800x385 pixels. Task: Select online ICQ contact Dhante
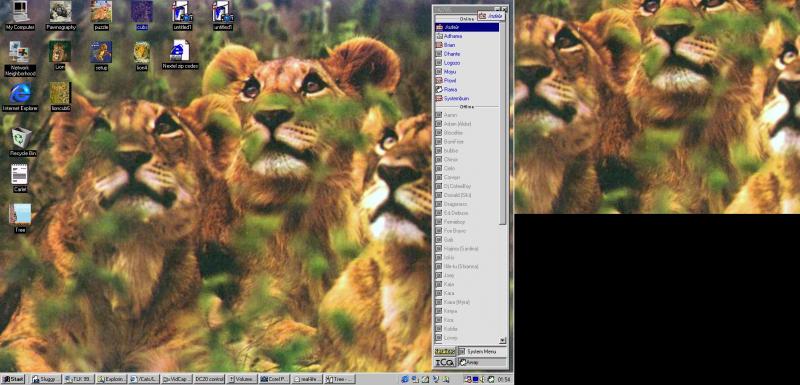coord(467,54)
